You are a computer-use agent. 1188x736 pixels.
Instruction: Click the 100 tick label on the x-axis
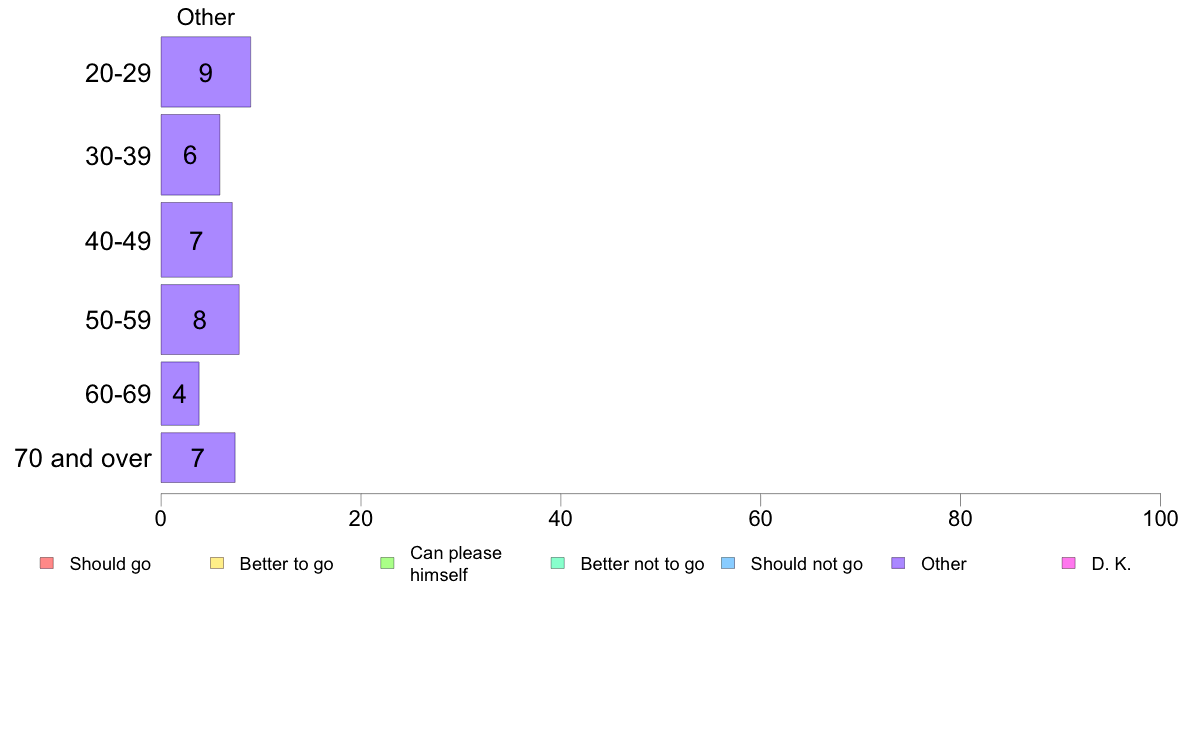click(x=1159, y=518)
